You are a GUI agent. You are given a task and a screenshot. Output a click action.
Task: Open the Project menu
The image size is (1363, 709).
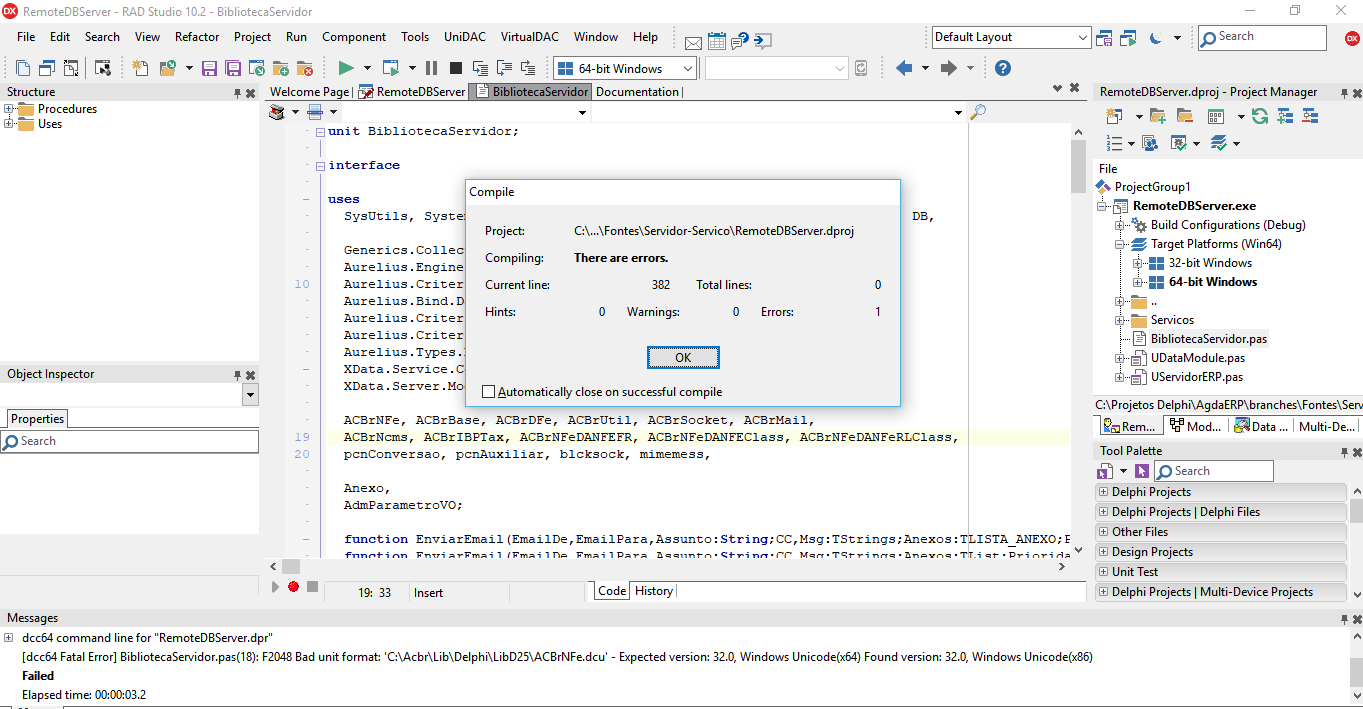252,37
